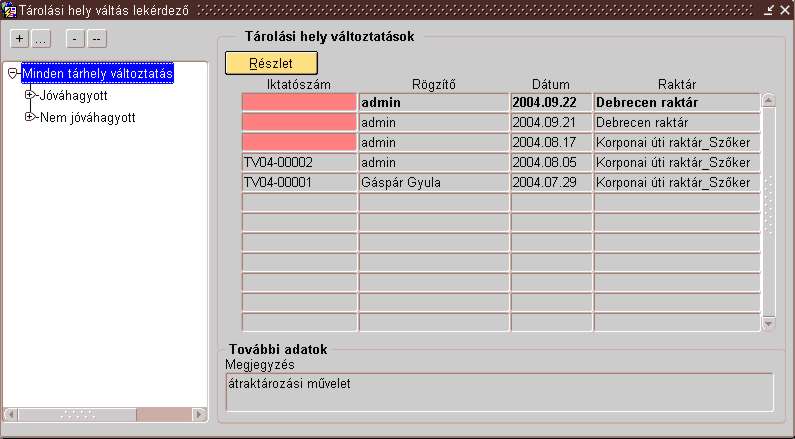The width and height of the screenshot is (795, 439).
Task: Click the date 2004.08.17 cell
Action: pyautogui.click(x=552, y=142)
